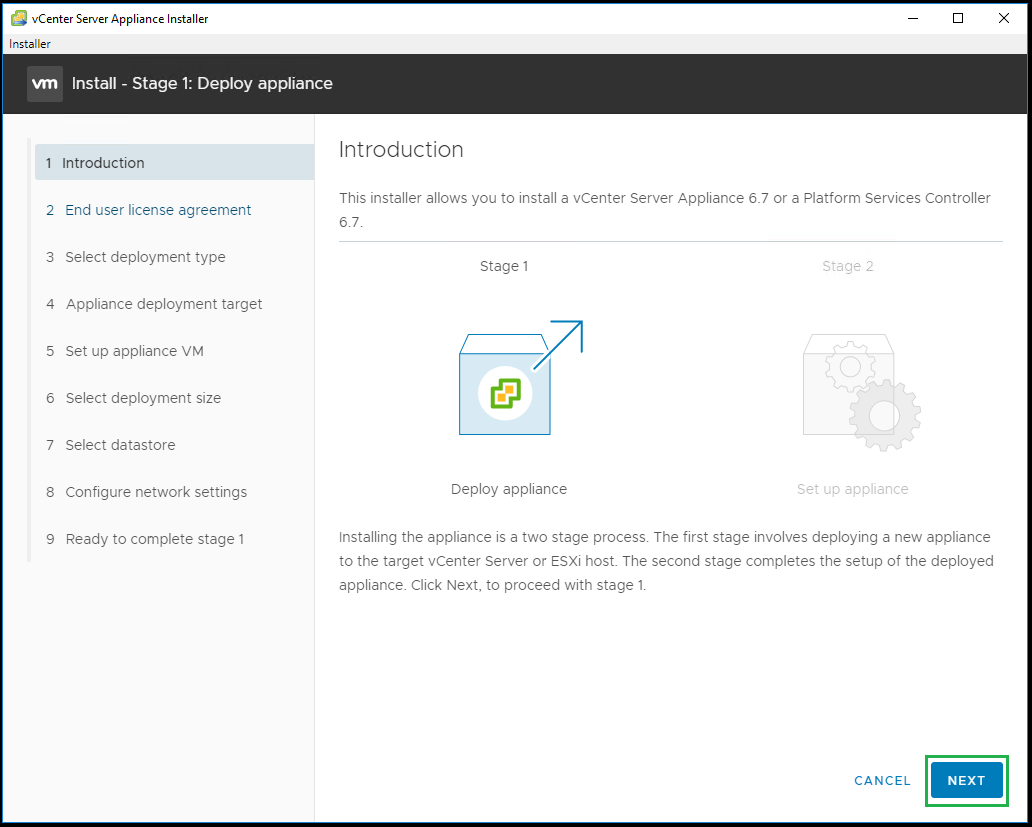Open the Installer menu

tap(30, 44)
